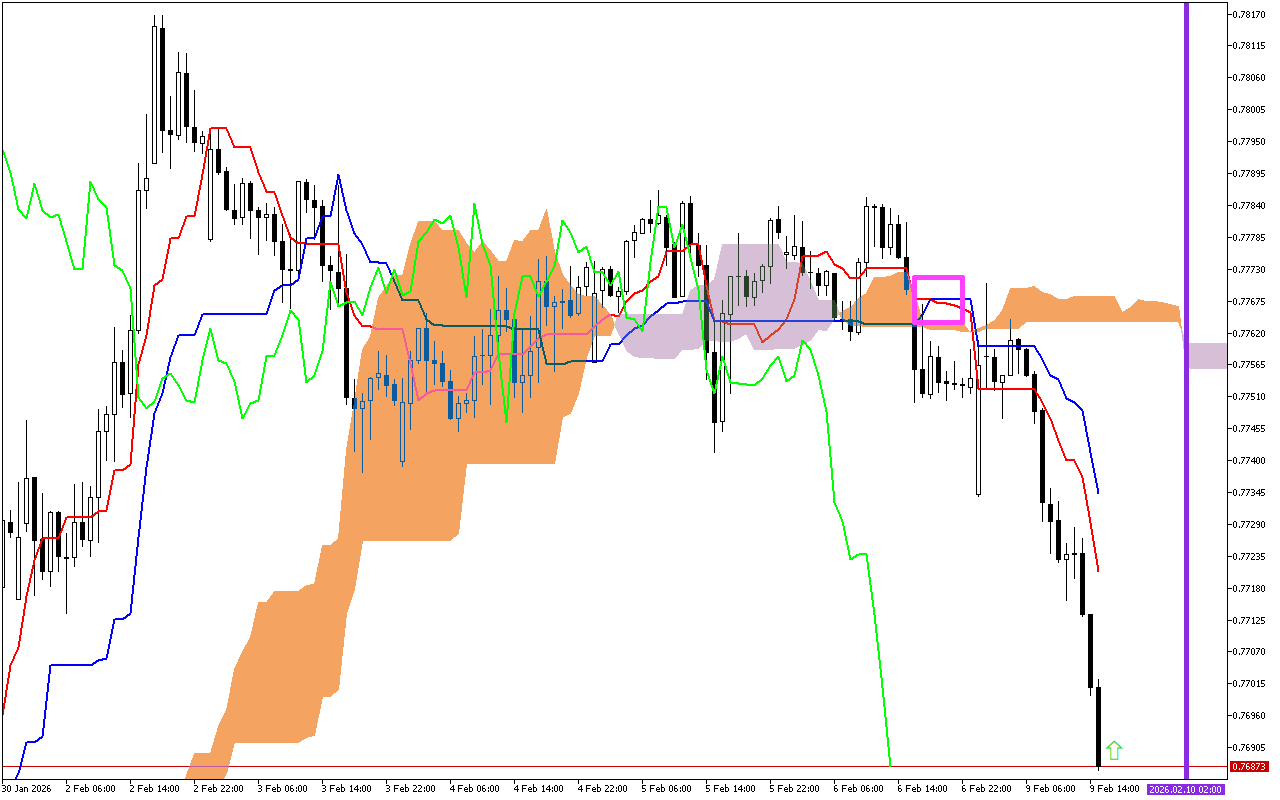Click the 9 Feb 14:00 time axis label
This screenshot has width=1280, height=800.
coord(1116,789)
